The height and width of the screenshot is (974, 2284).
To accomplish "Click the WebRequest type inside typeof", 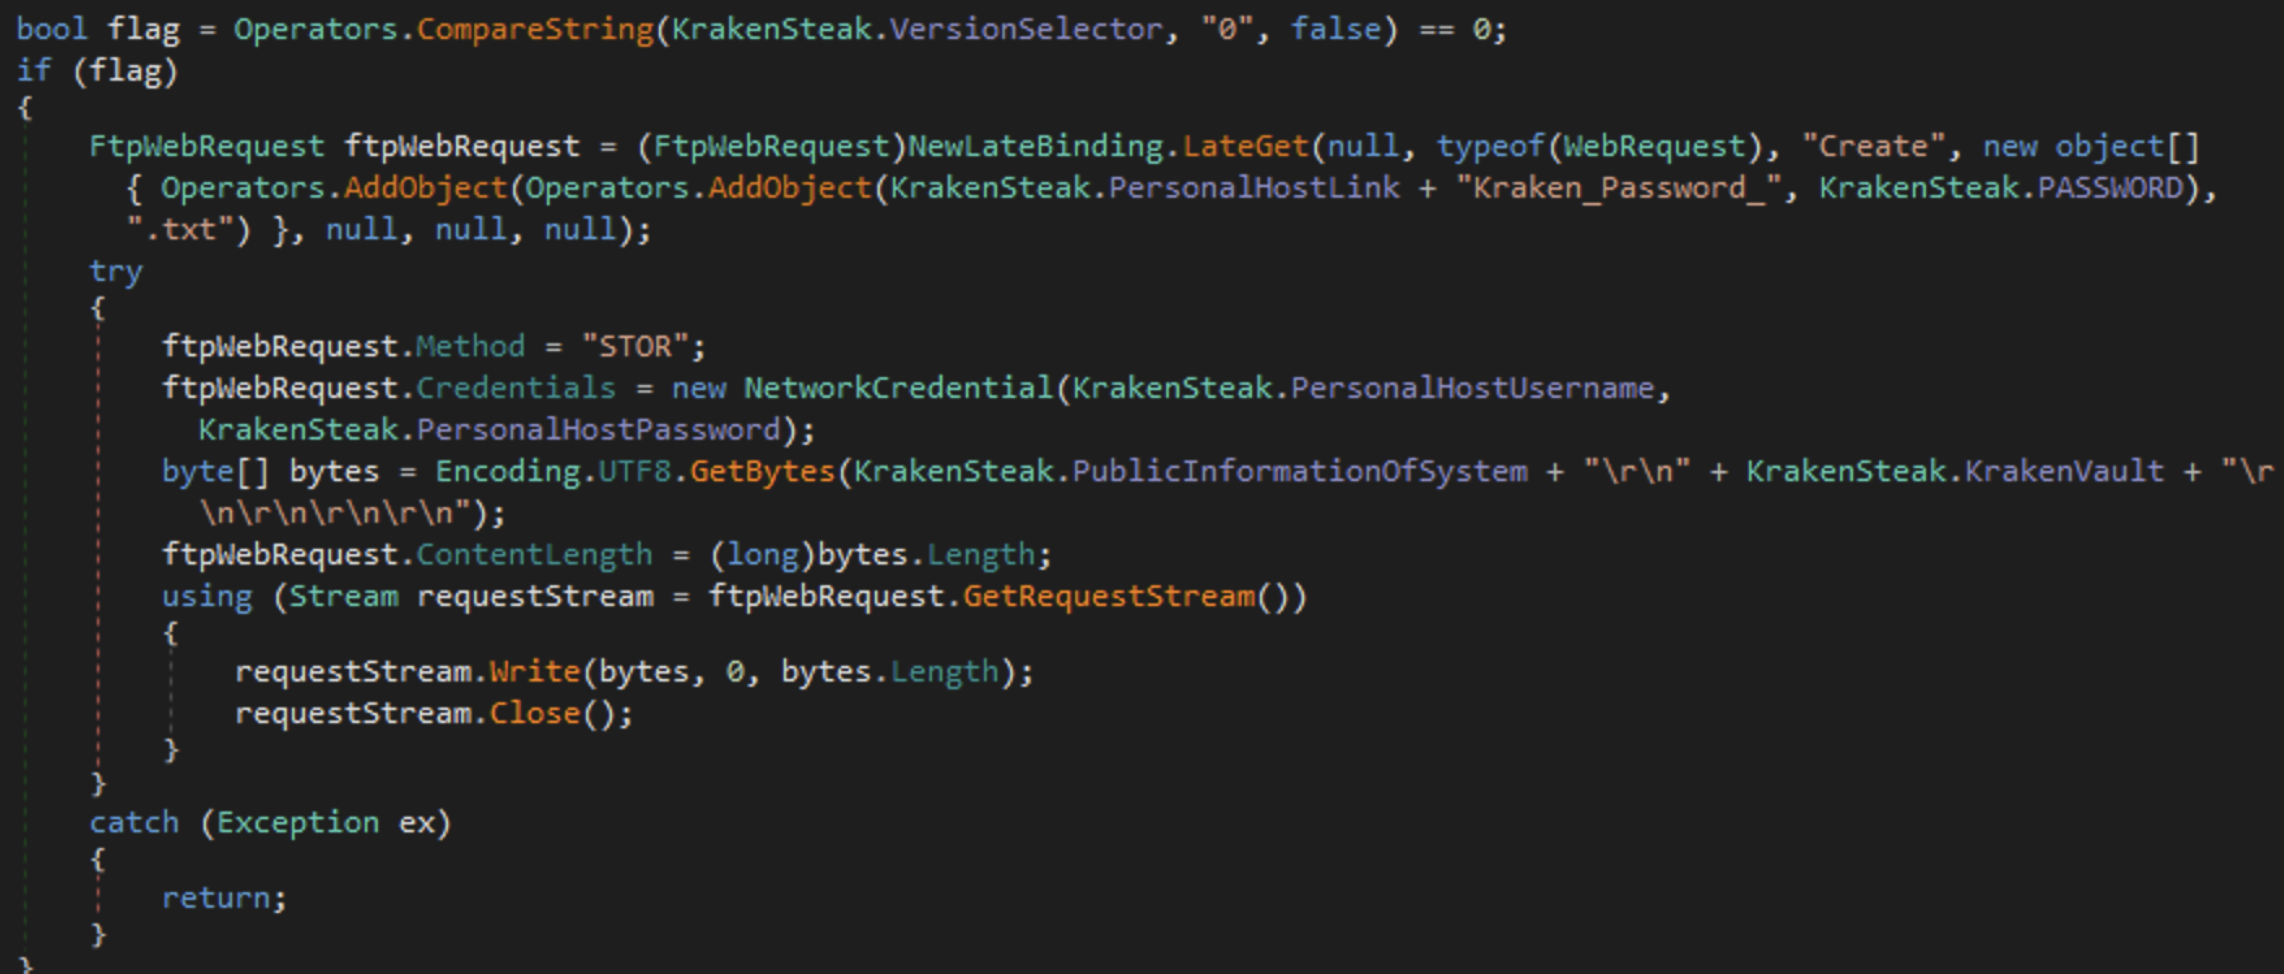I will pos(1654,146).
